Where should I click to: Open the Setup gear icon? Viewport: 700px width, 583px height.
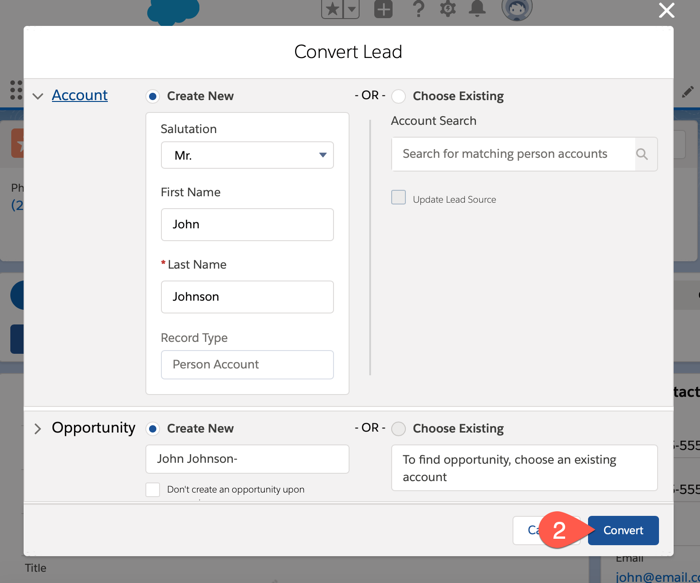[x=447, y=9]
